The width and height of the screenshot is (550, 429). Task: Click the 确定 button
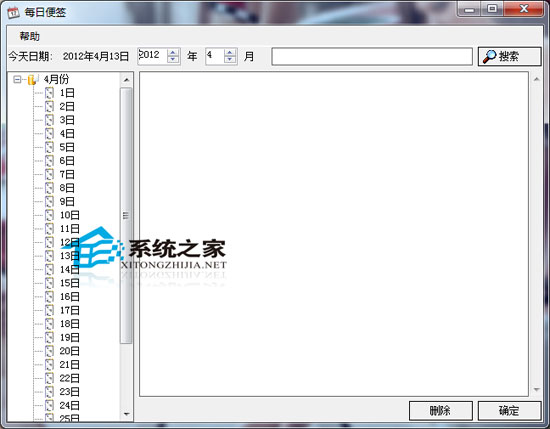(x=509, y=410)
